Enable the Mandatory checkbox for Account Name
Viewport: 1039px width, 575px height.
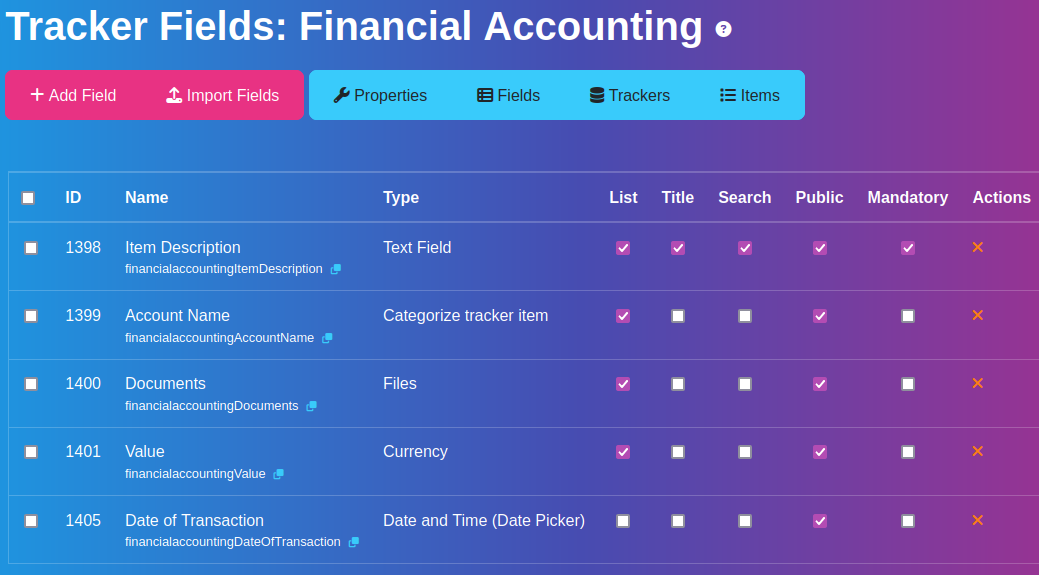click(908, 316)
